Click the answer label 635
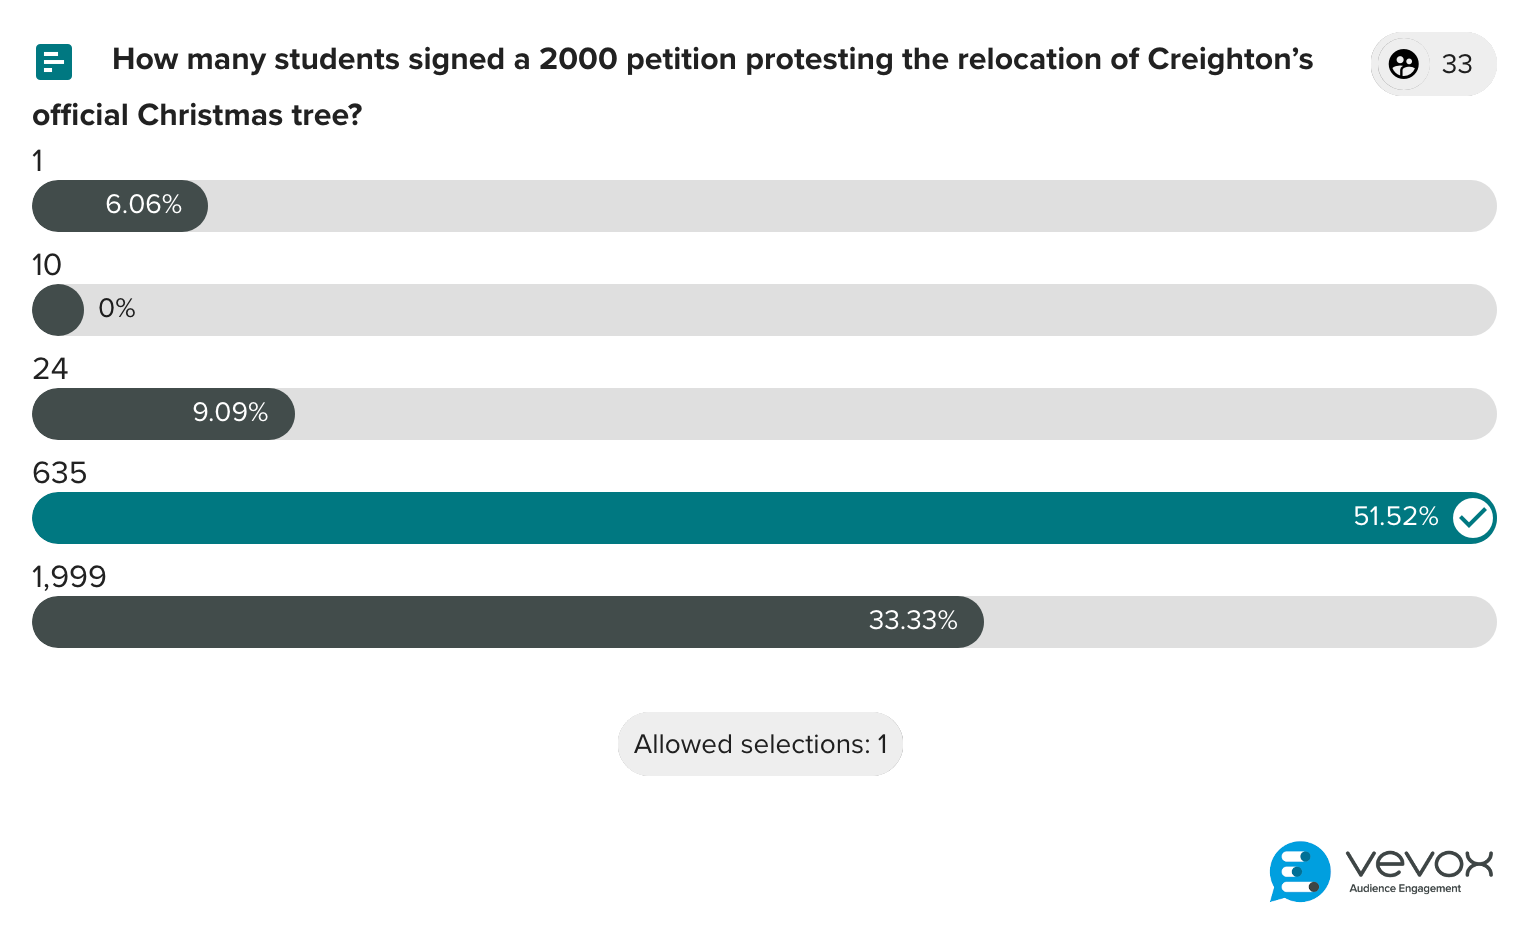The height and width of the screenshot is (936, 1529). click(60, 473)
